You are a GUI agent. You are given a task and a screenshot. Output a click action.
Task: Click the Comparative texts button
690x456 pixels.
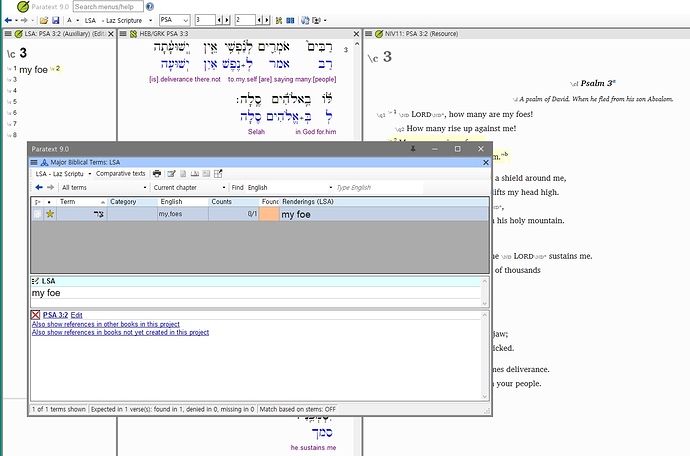(121, 174)
